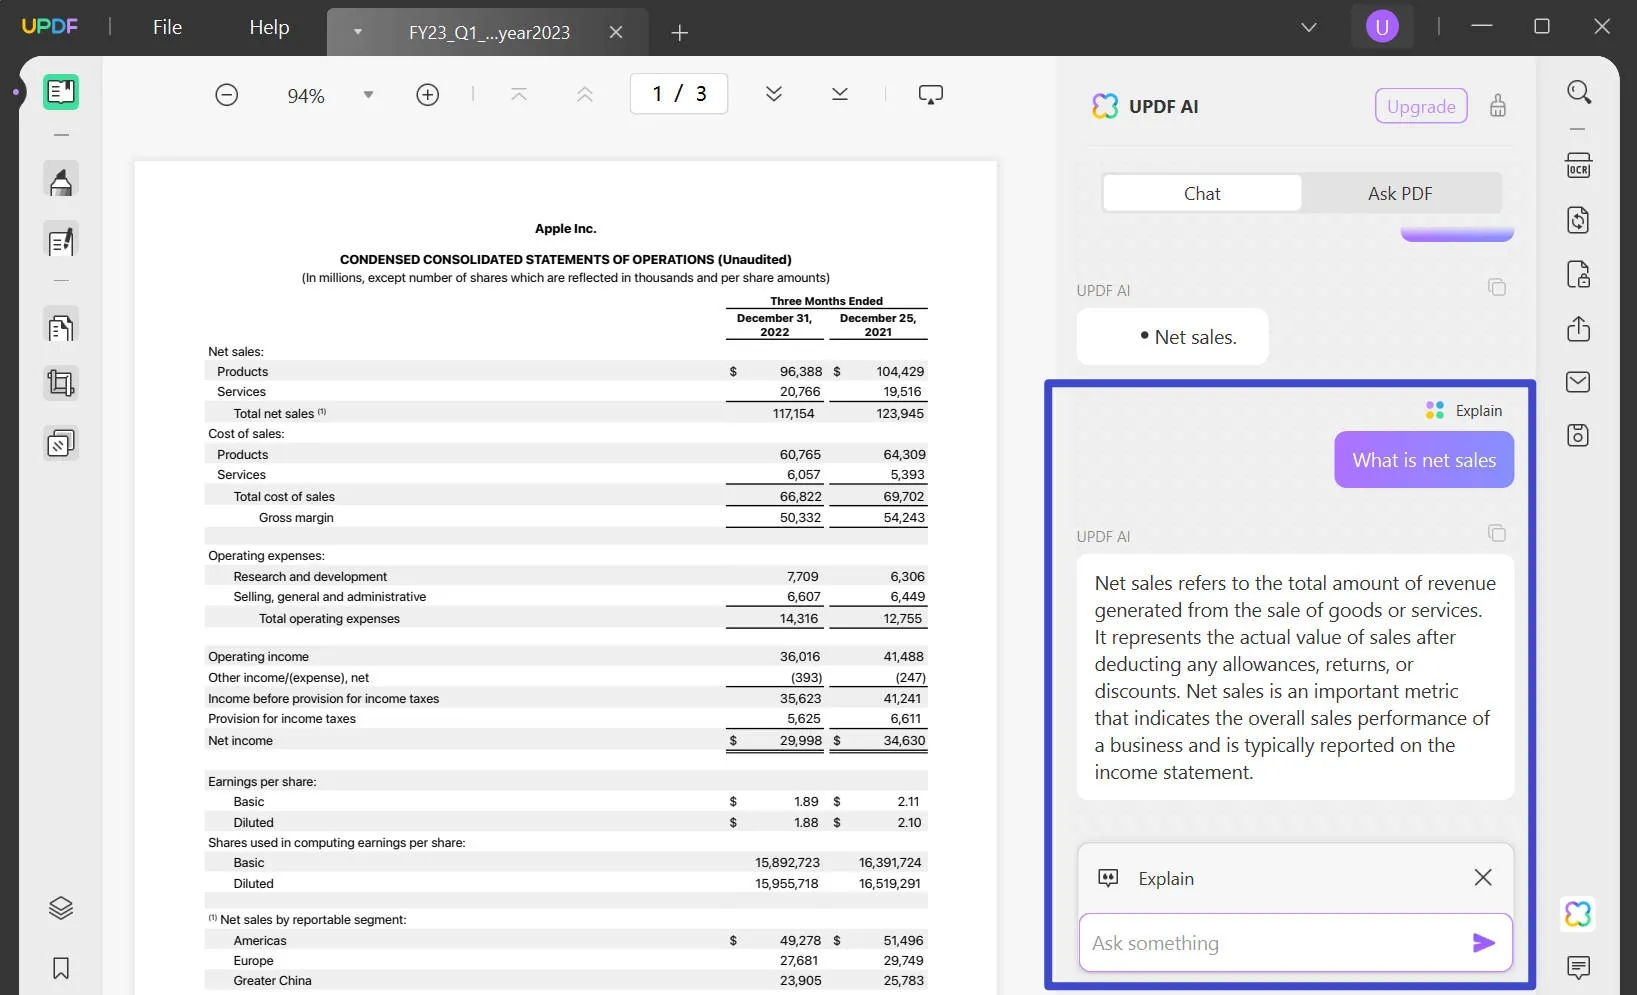Open the Search magnifier icon
This screenshot has width=1637, height=995.
pyautogui.click(x=1578, y=92)
